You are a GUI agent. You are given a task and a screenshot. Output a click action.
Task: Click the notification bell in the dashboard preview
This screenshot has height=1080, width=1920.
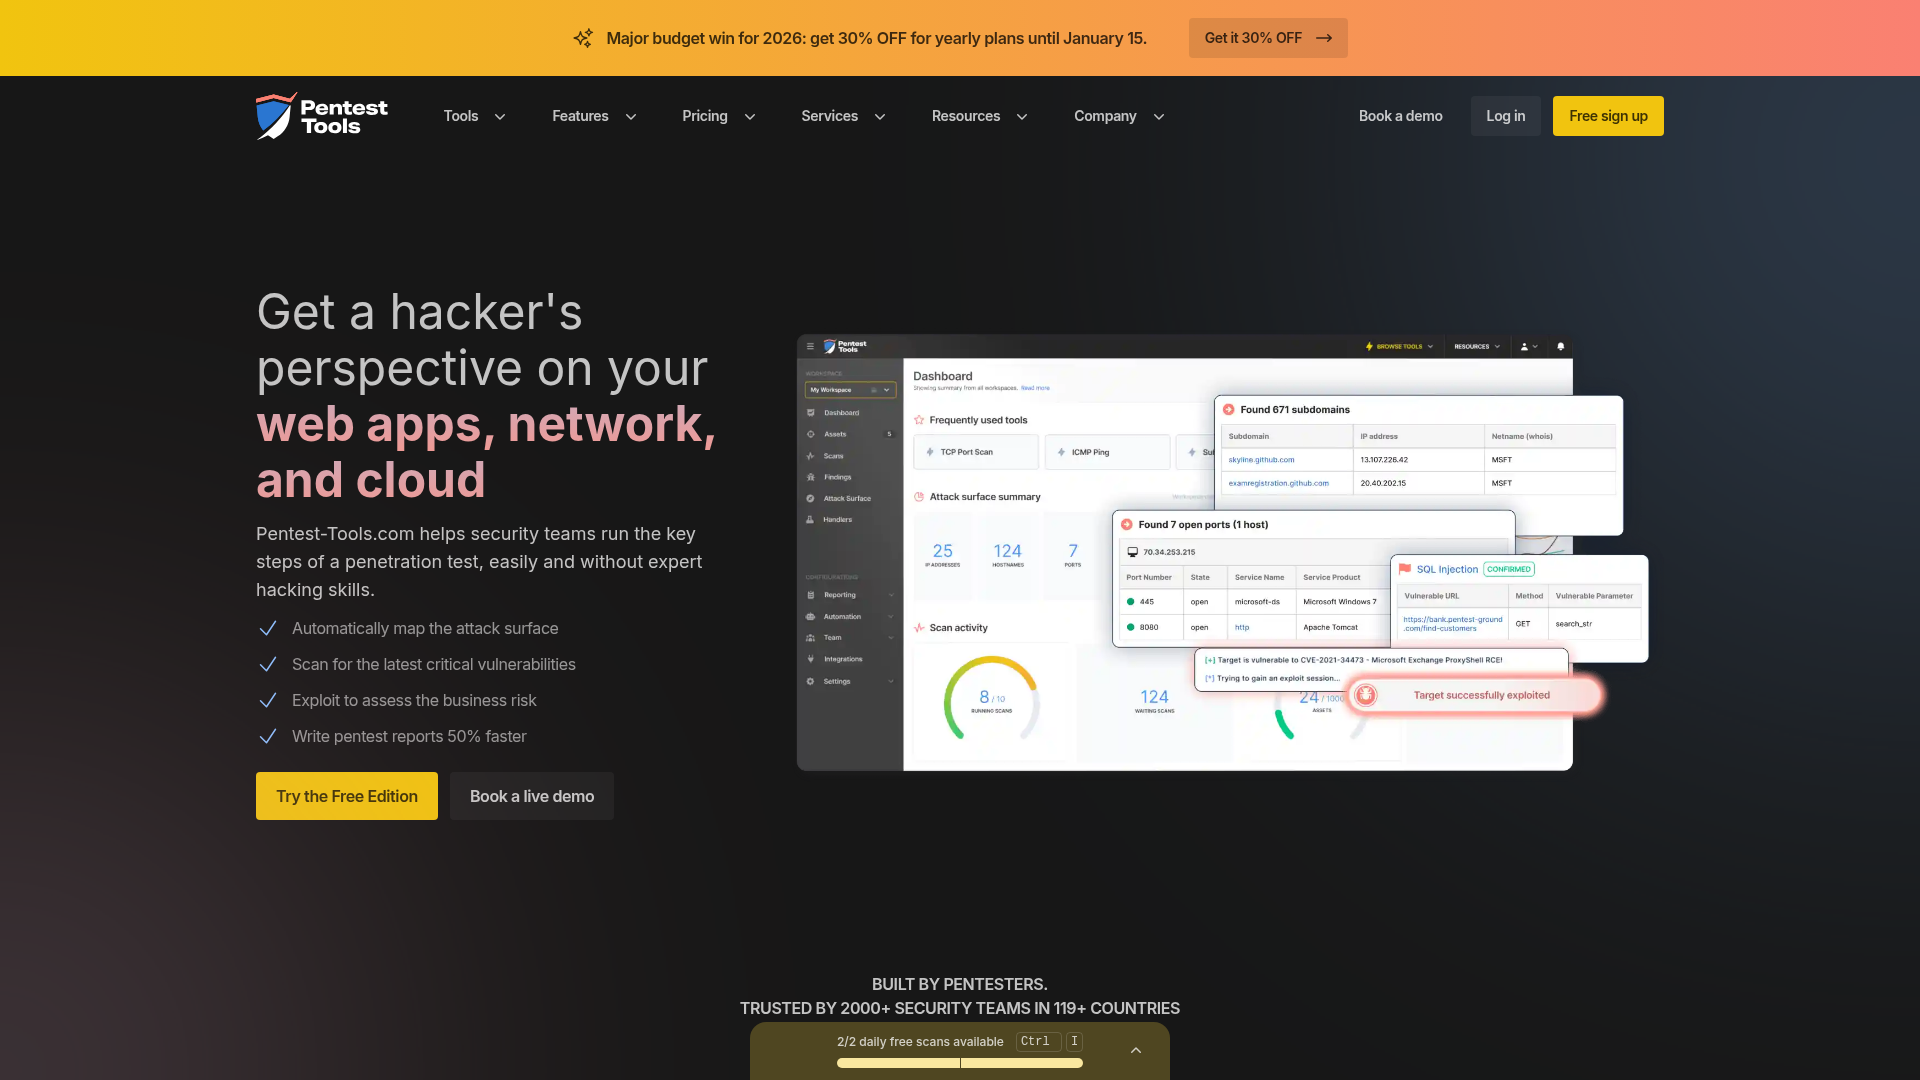point(1560,346)
